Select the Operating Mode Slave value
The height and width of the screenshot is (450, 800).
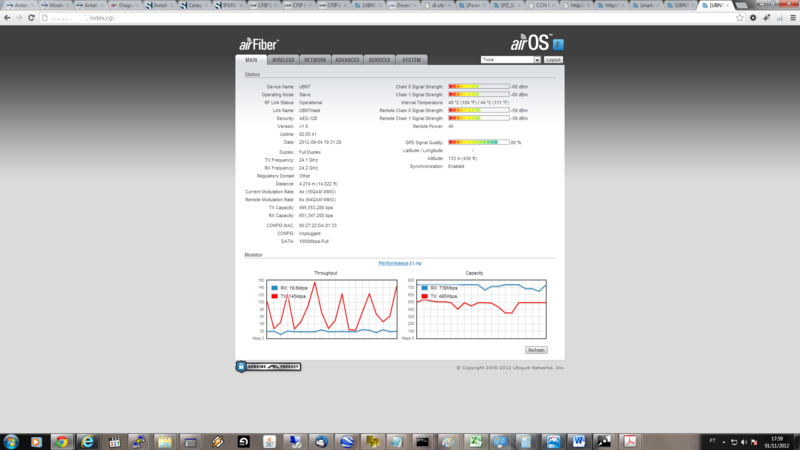point(305,95)
